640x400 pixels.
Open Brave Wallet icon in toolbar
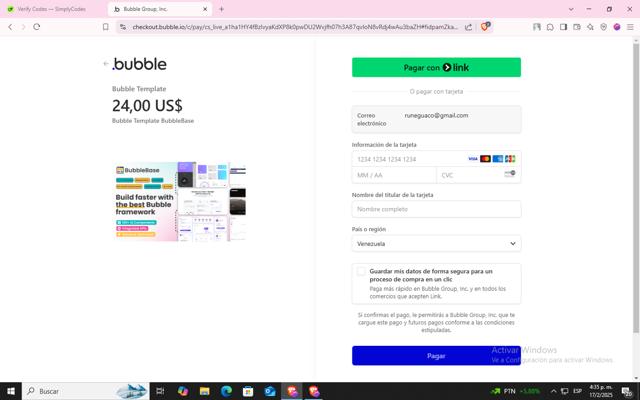click(x=577, y=27)
